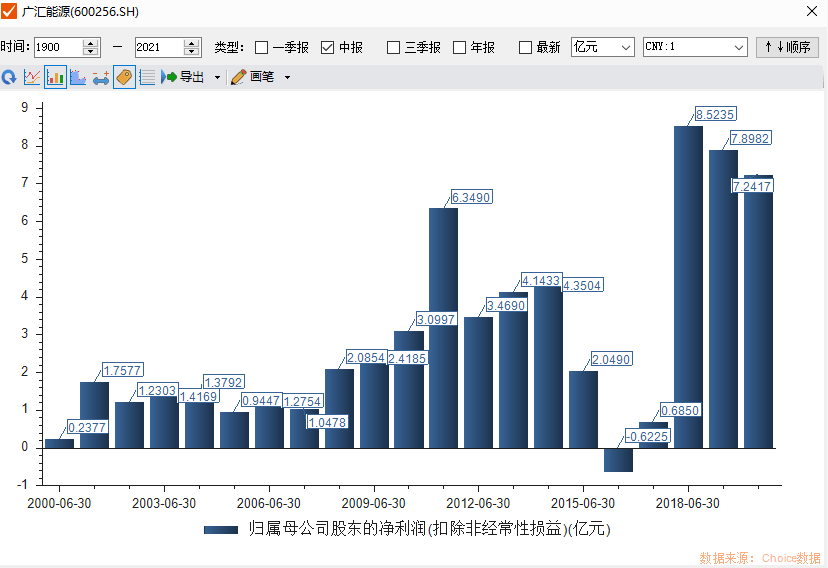The height and width of the screenshot is (568, 828).
Task: Click the 7.8982 data label
Action: [750, 138]
